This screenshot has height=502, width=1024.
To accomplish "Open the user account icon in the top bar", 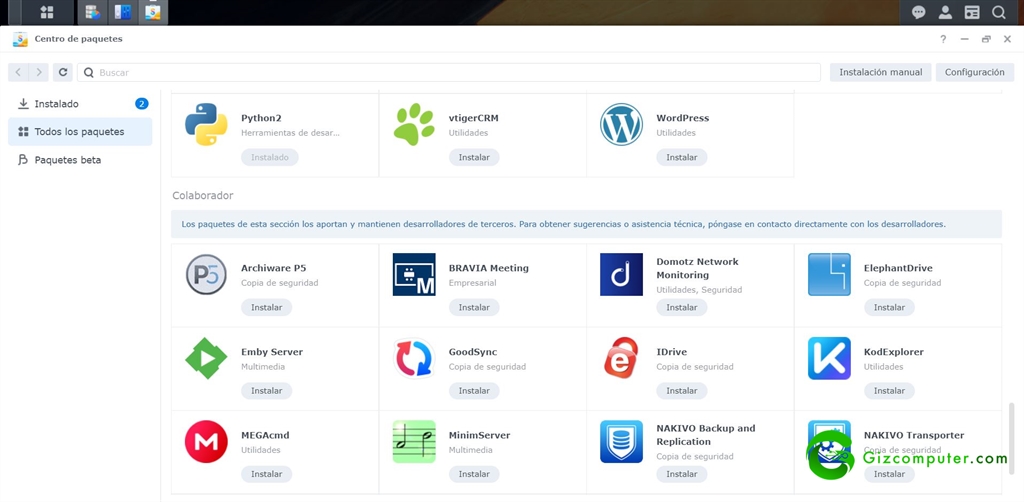I will pos(945,12).
